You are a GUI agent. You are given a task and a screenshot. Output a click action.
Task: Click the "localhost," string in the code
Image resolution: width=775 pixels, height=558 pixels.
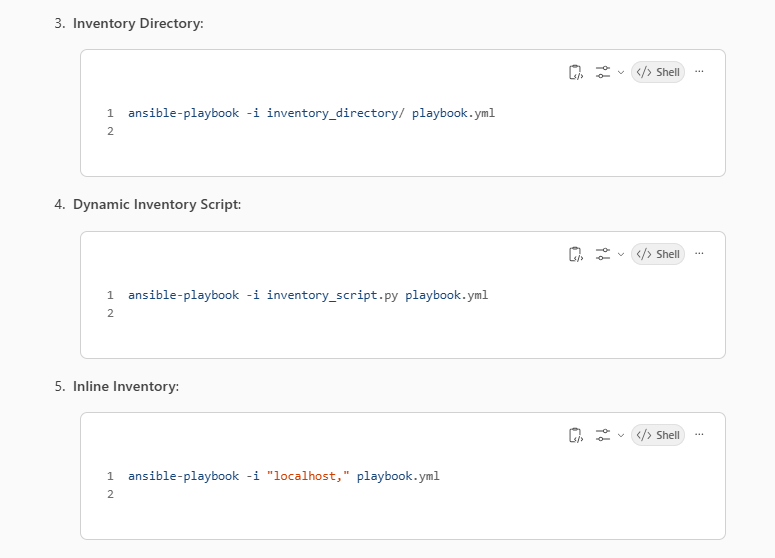tap(308, 476)
